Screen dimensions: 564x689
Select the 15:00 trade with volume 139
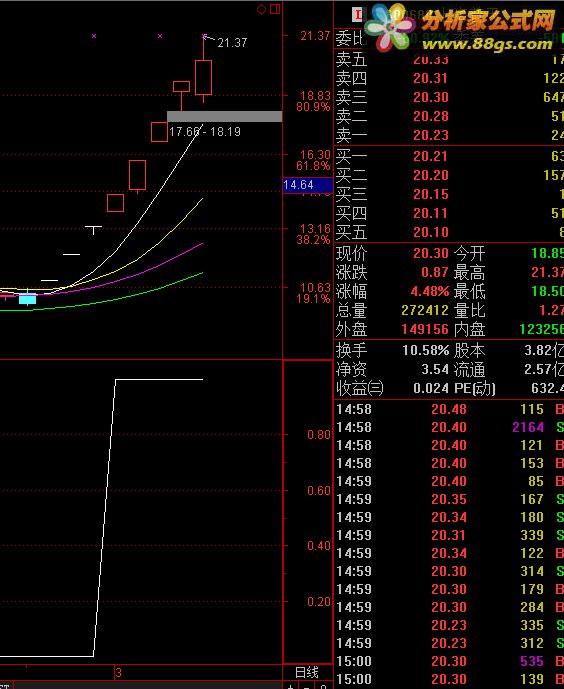pos(449,679)
